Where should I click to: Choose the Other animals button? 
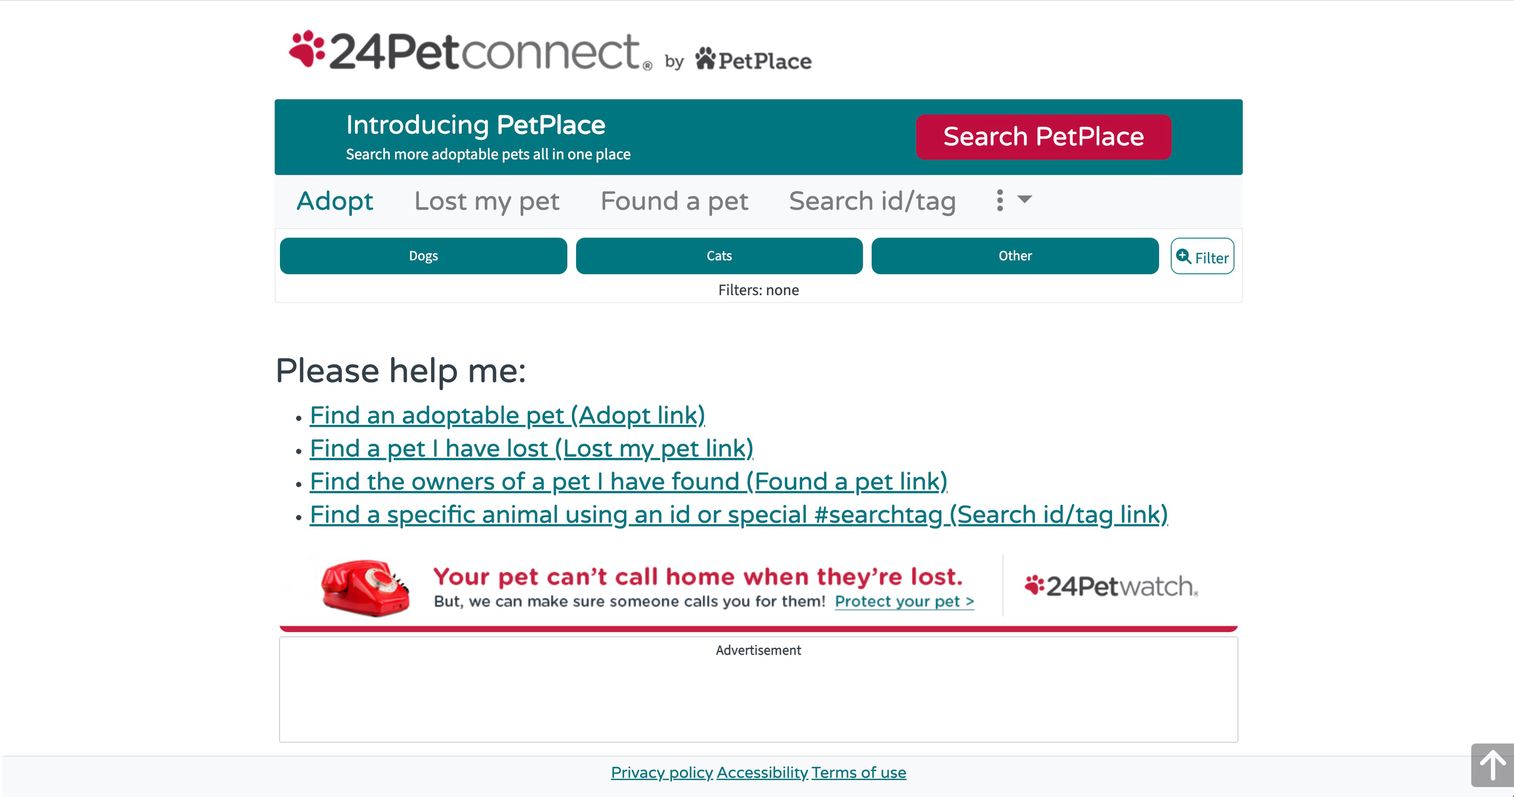click(x=1015, y=256)
